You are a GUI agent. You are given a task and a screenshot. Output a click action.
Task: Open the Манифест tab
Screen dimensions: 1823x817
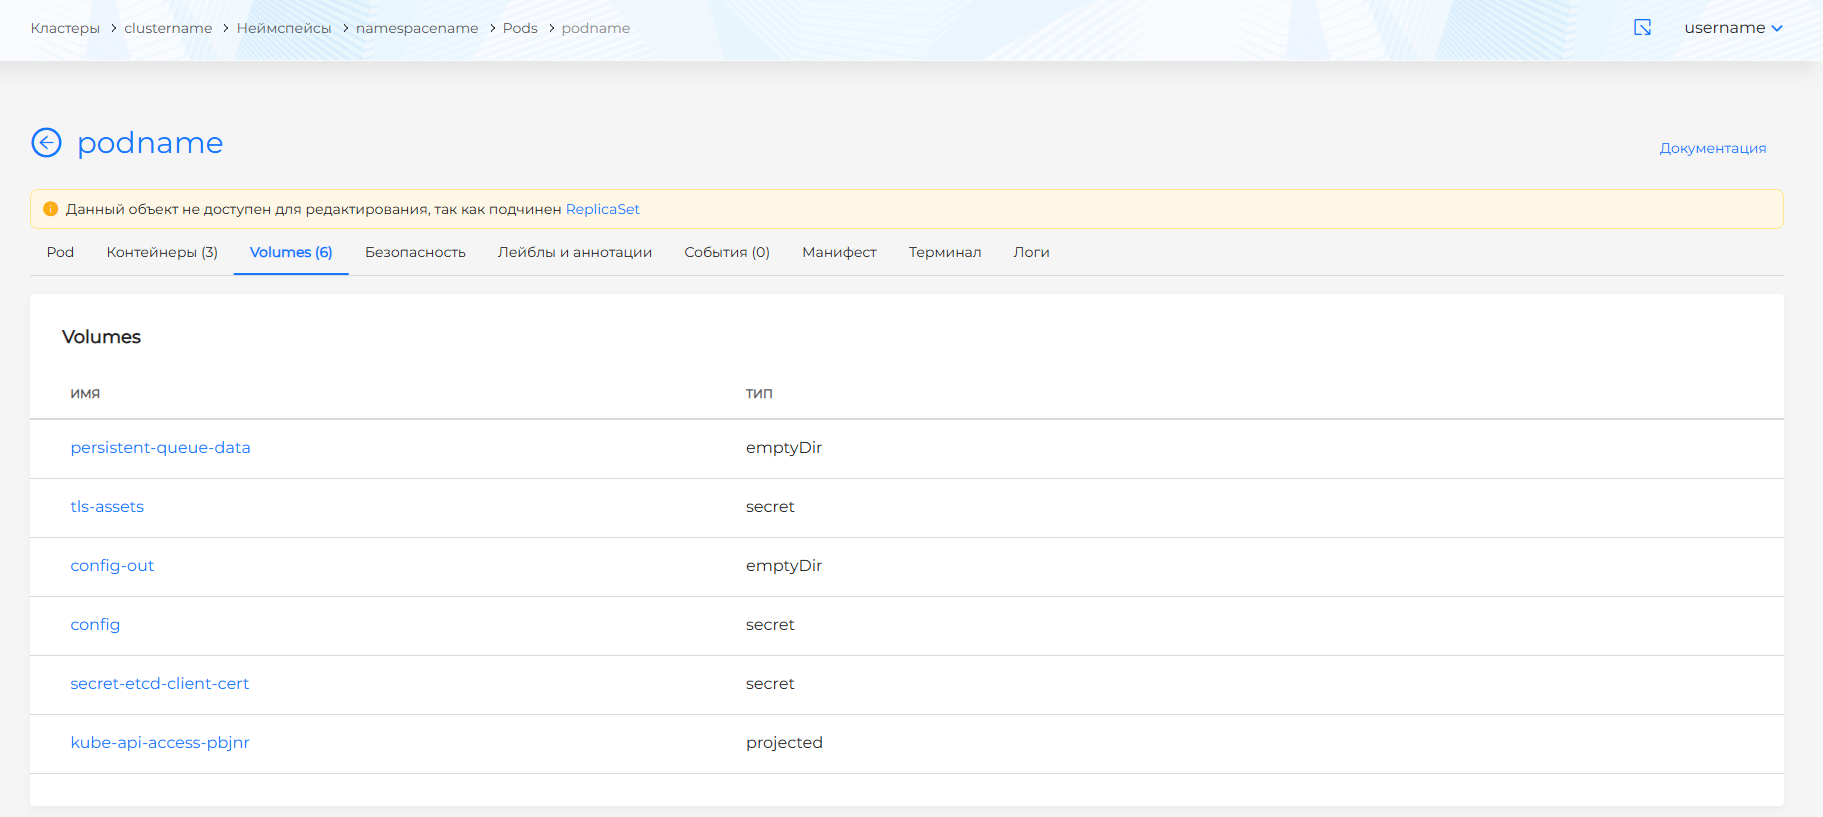tap(839, 252)
